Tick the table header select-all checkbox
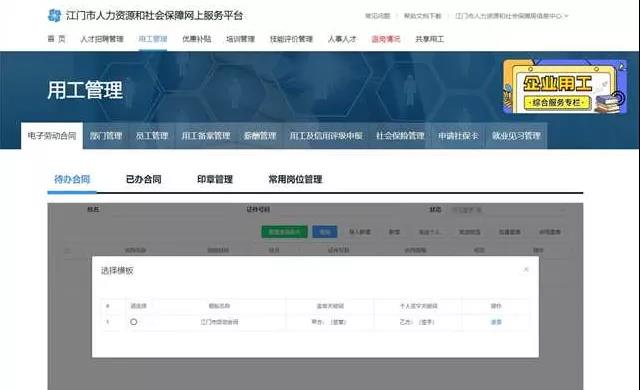Image resolution: width=640 pixels, height=390 pixels. (67, 250)
